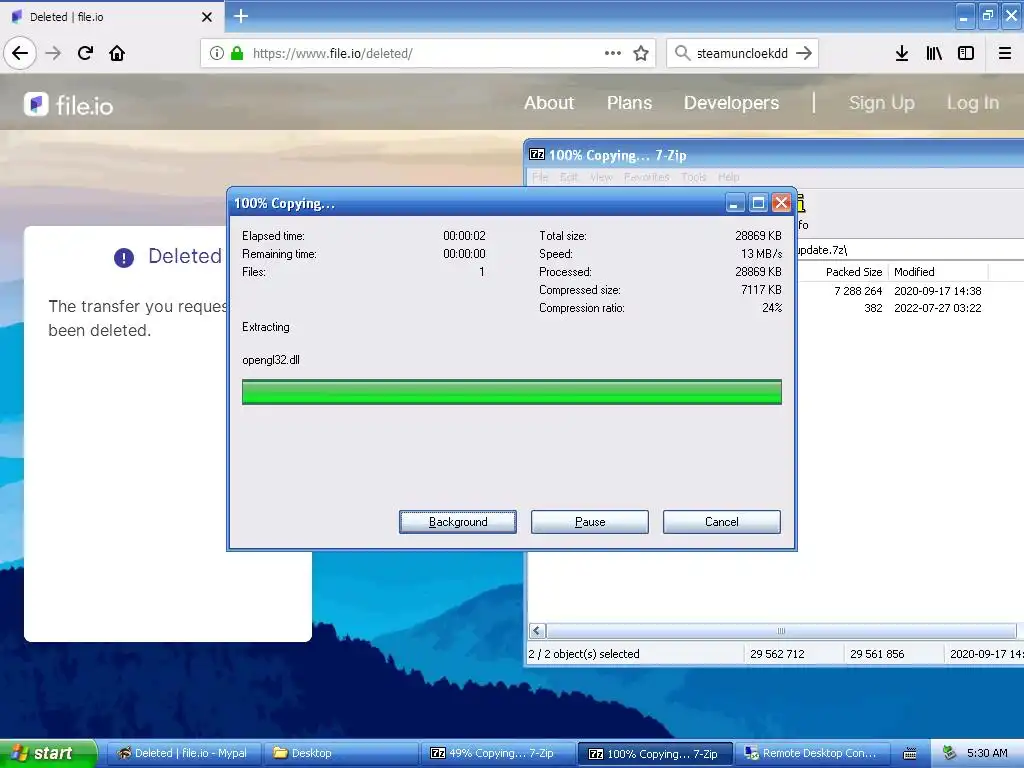
Task: Click the Log In link
Action: coord(972,103)
